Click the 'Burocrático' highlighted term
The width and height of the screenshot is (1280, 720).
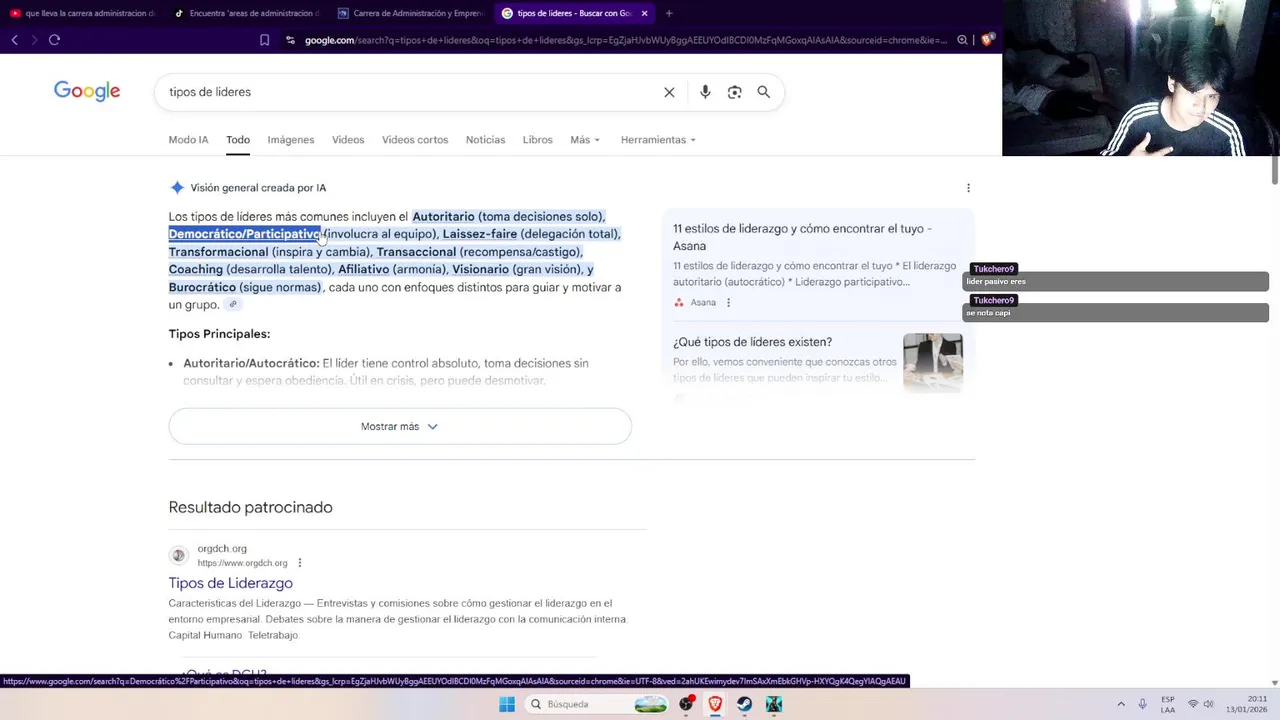(x=202, y=287)
